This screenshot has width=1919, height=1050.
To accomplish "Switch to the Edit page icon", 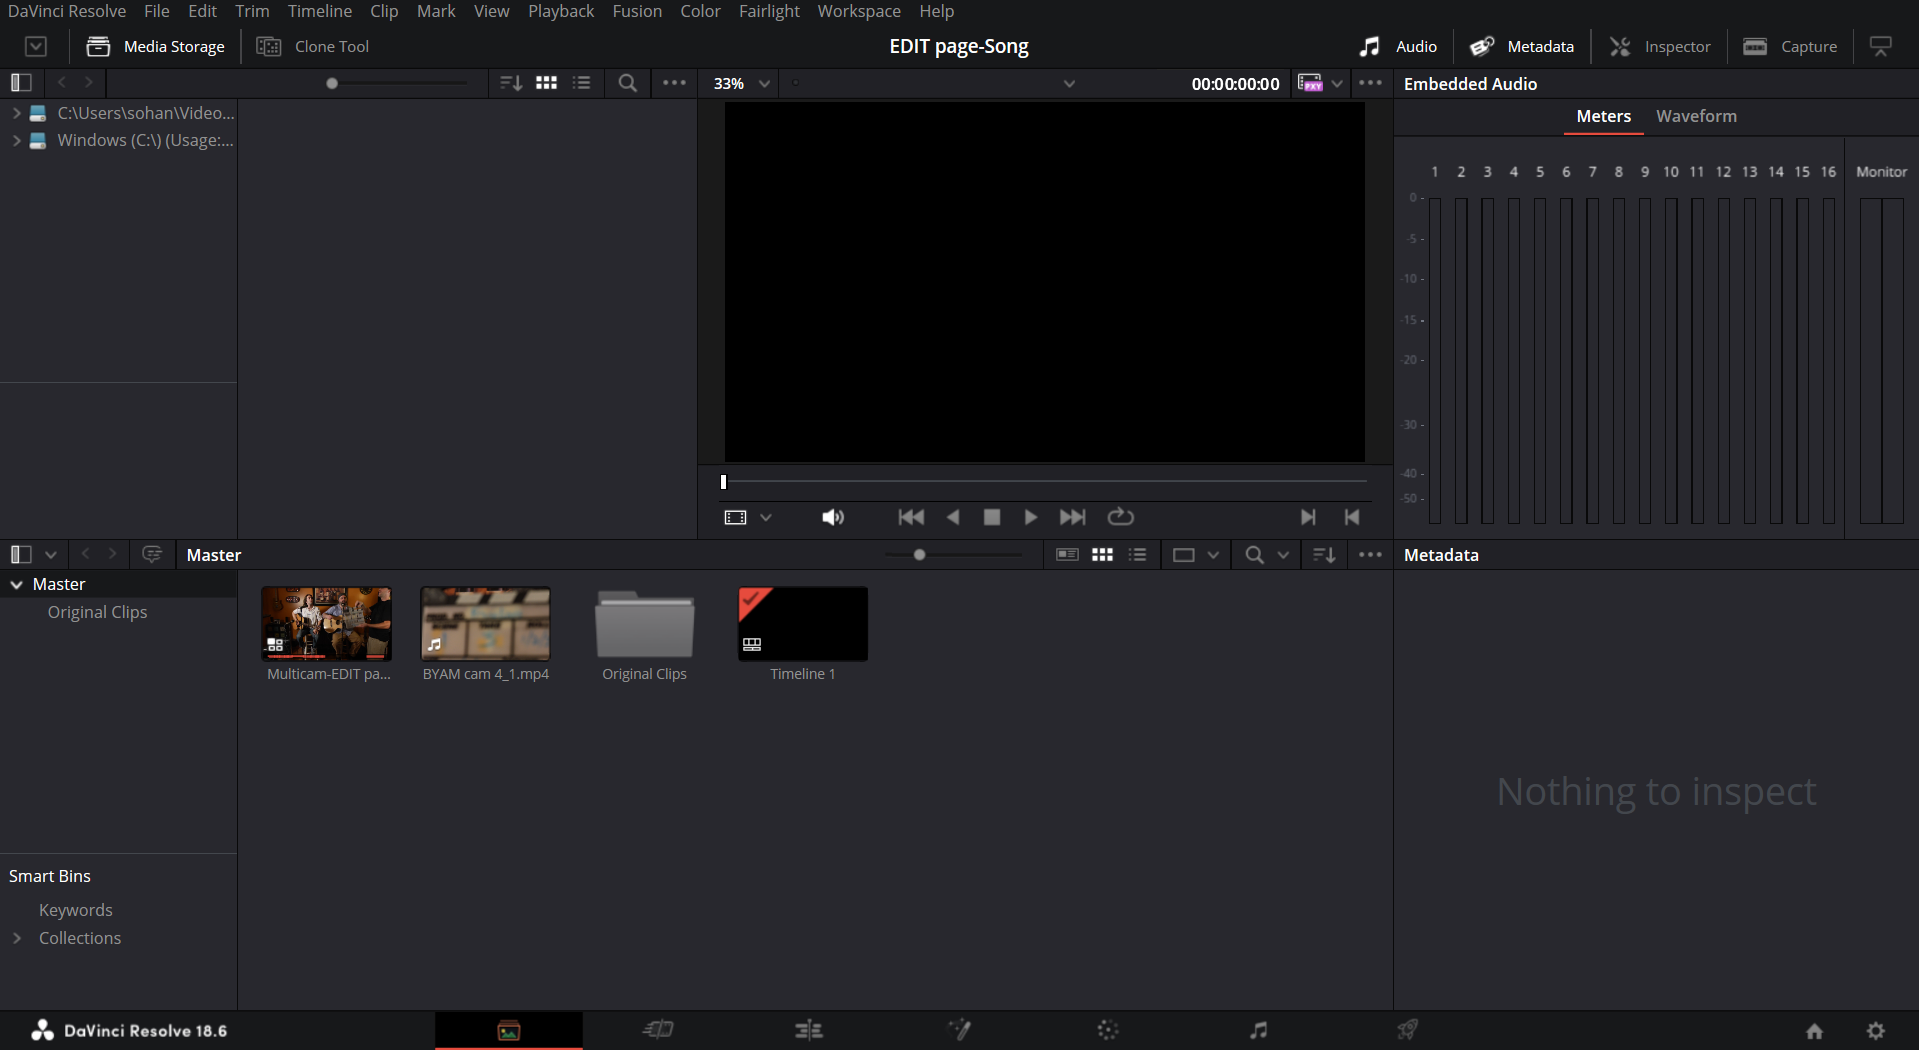I will tap(808, 1029).
